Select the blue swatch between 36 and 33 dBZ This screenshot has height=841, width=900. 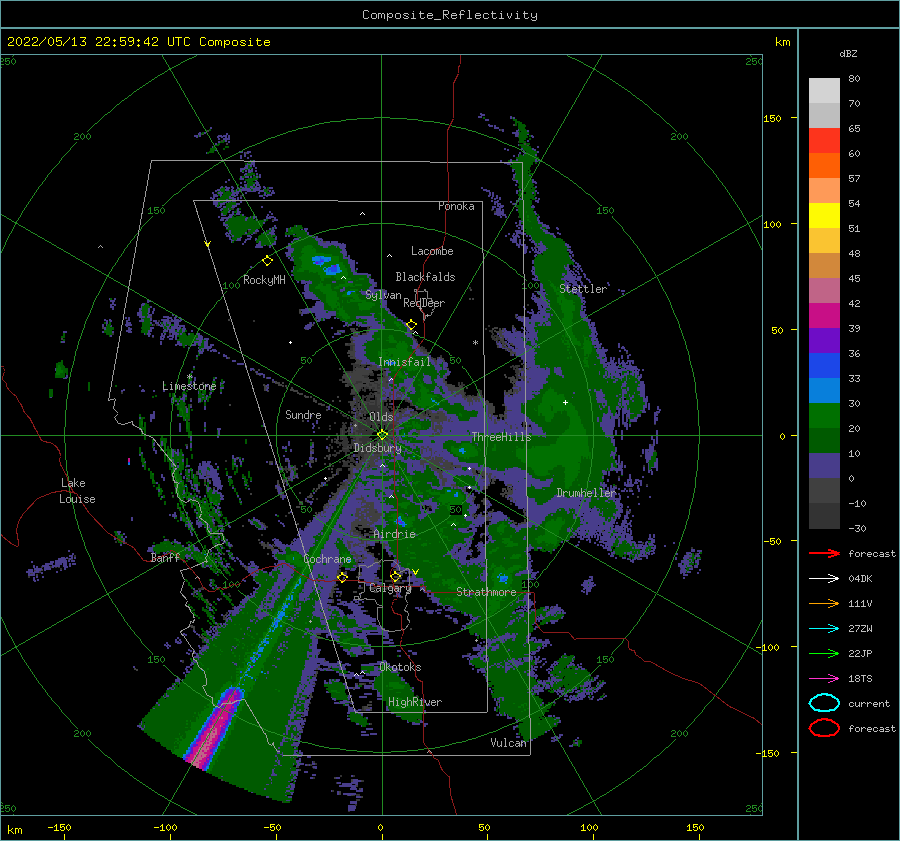[824, 365]
